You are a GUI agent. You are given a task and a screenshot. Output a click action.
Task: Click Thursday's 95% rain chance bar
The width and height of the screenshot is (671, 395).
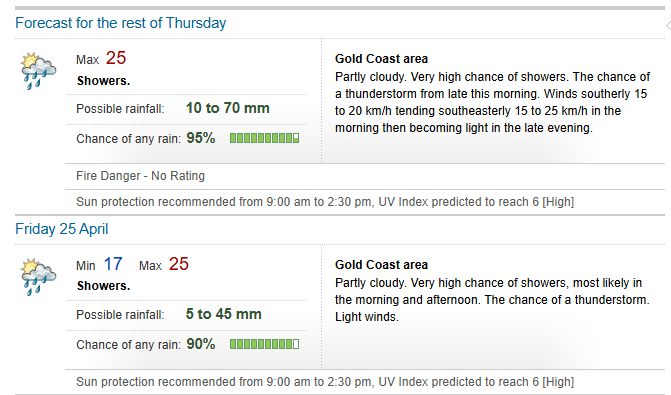click(264, 138)
